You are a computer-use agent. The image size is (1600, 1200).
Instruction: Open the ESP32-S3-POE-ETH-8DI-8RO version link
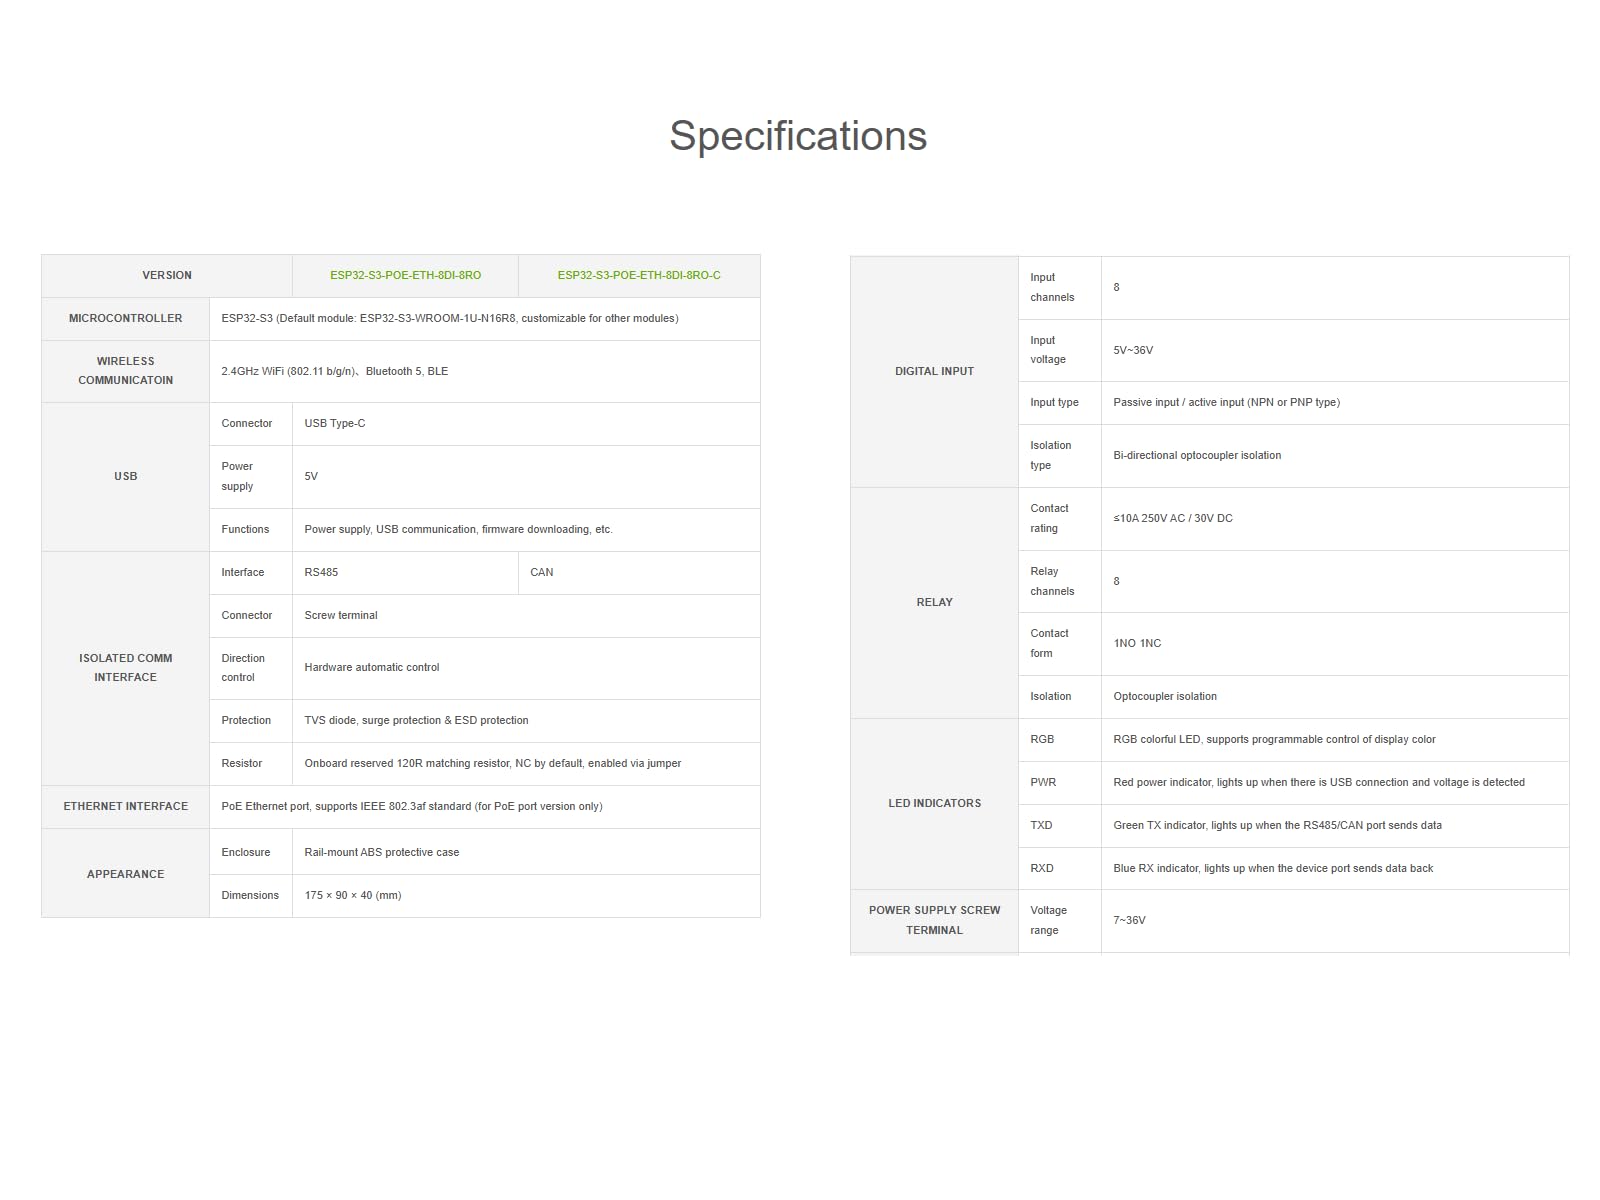(405, 275)
